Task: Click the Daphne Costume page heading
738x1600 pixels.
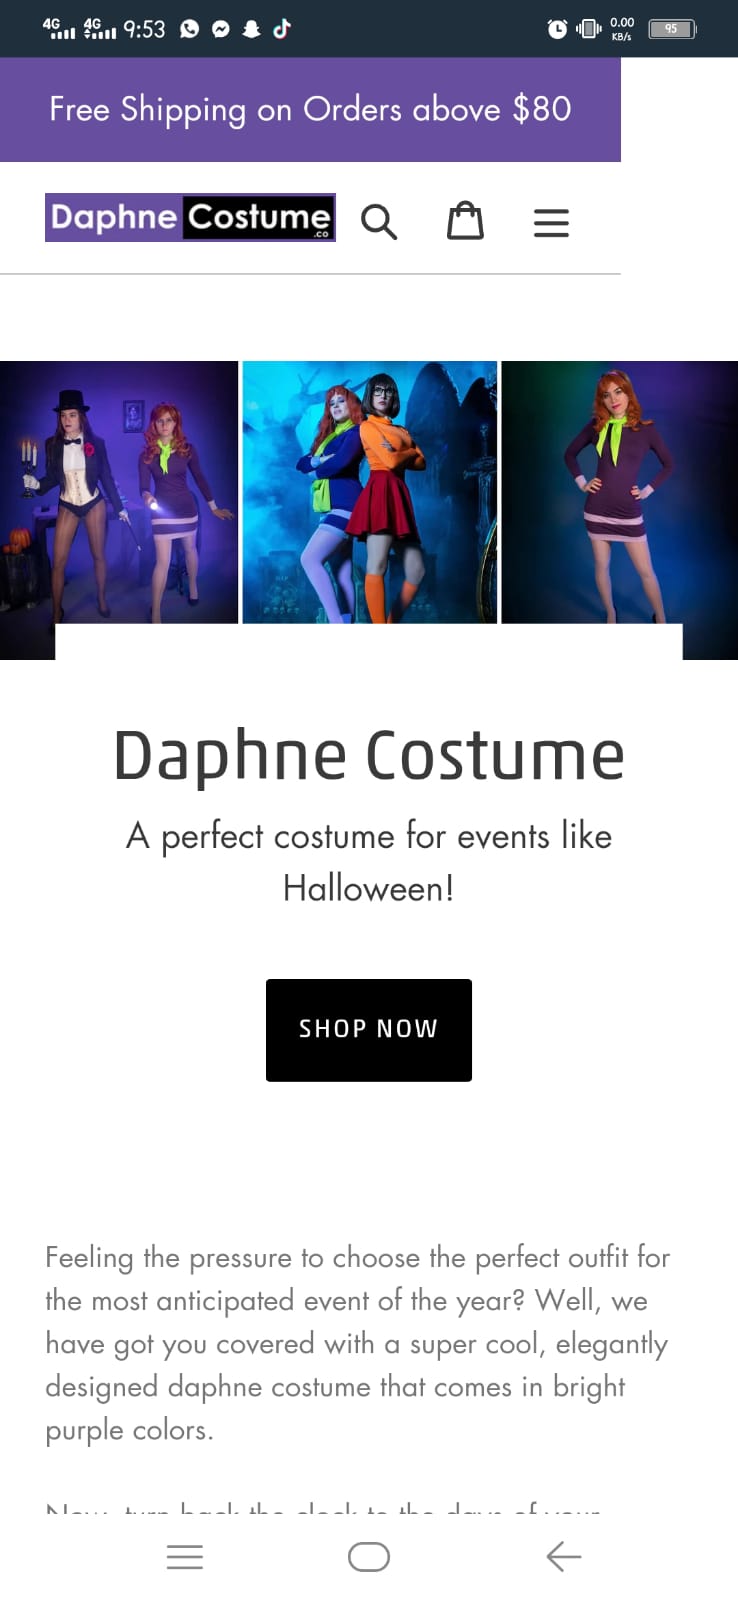Action: pos(369,756)
